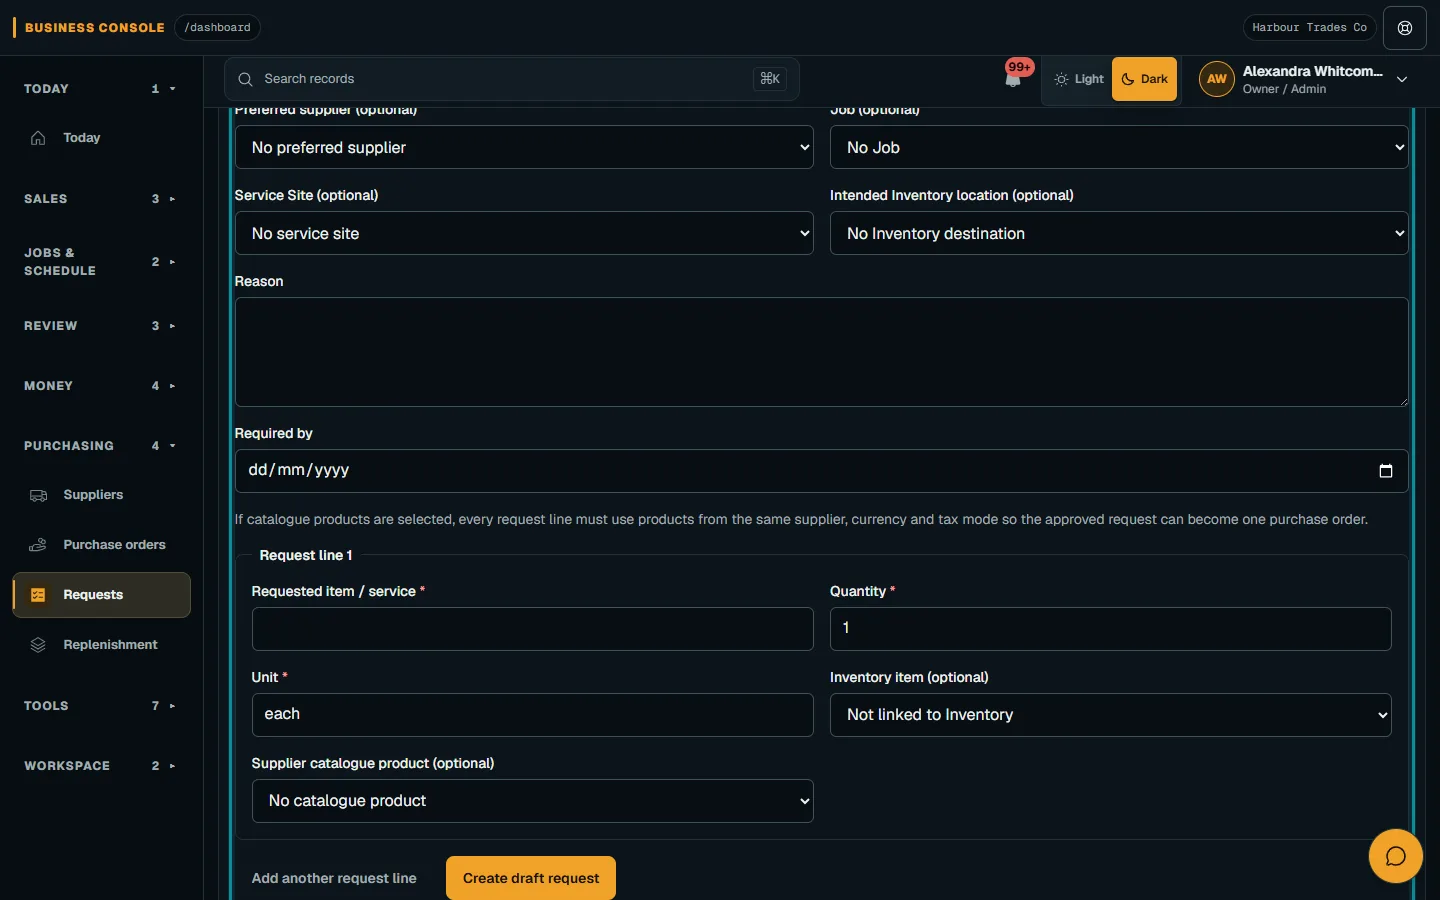Screen dimensions: 1440x900
Task: Expand the Sales sidebar section
Action: click(x=100, y=199)
